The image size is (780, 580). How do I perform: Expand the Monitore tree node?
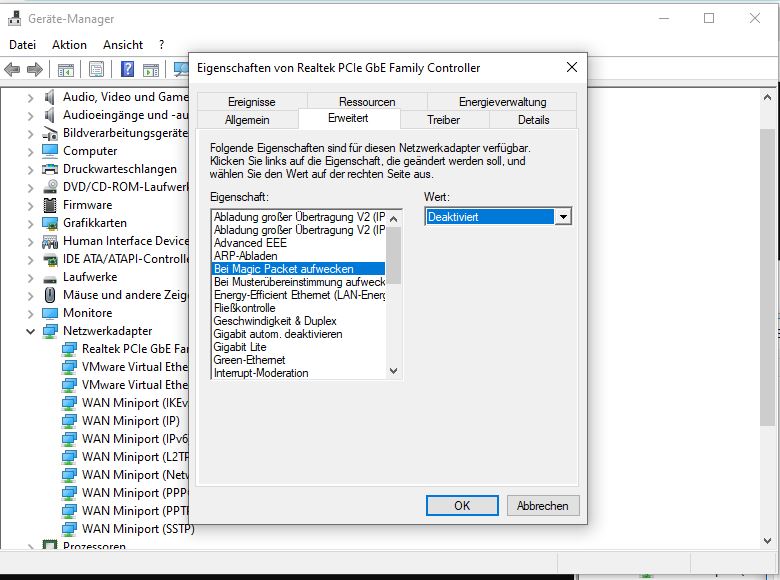[30, 314]
